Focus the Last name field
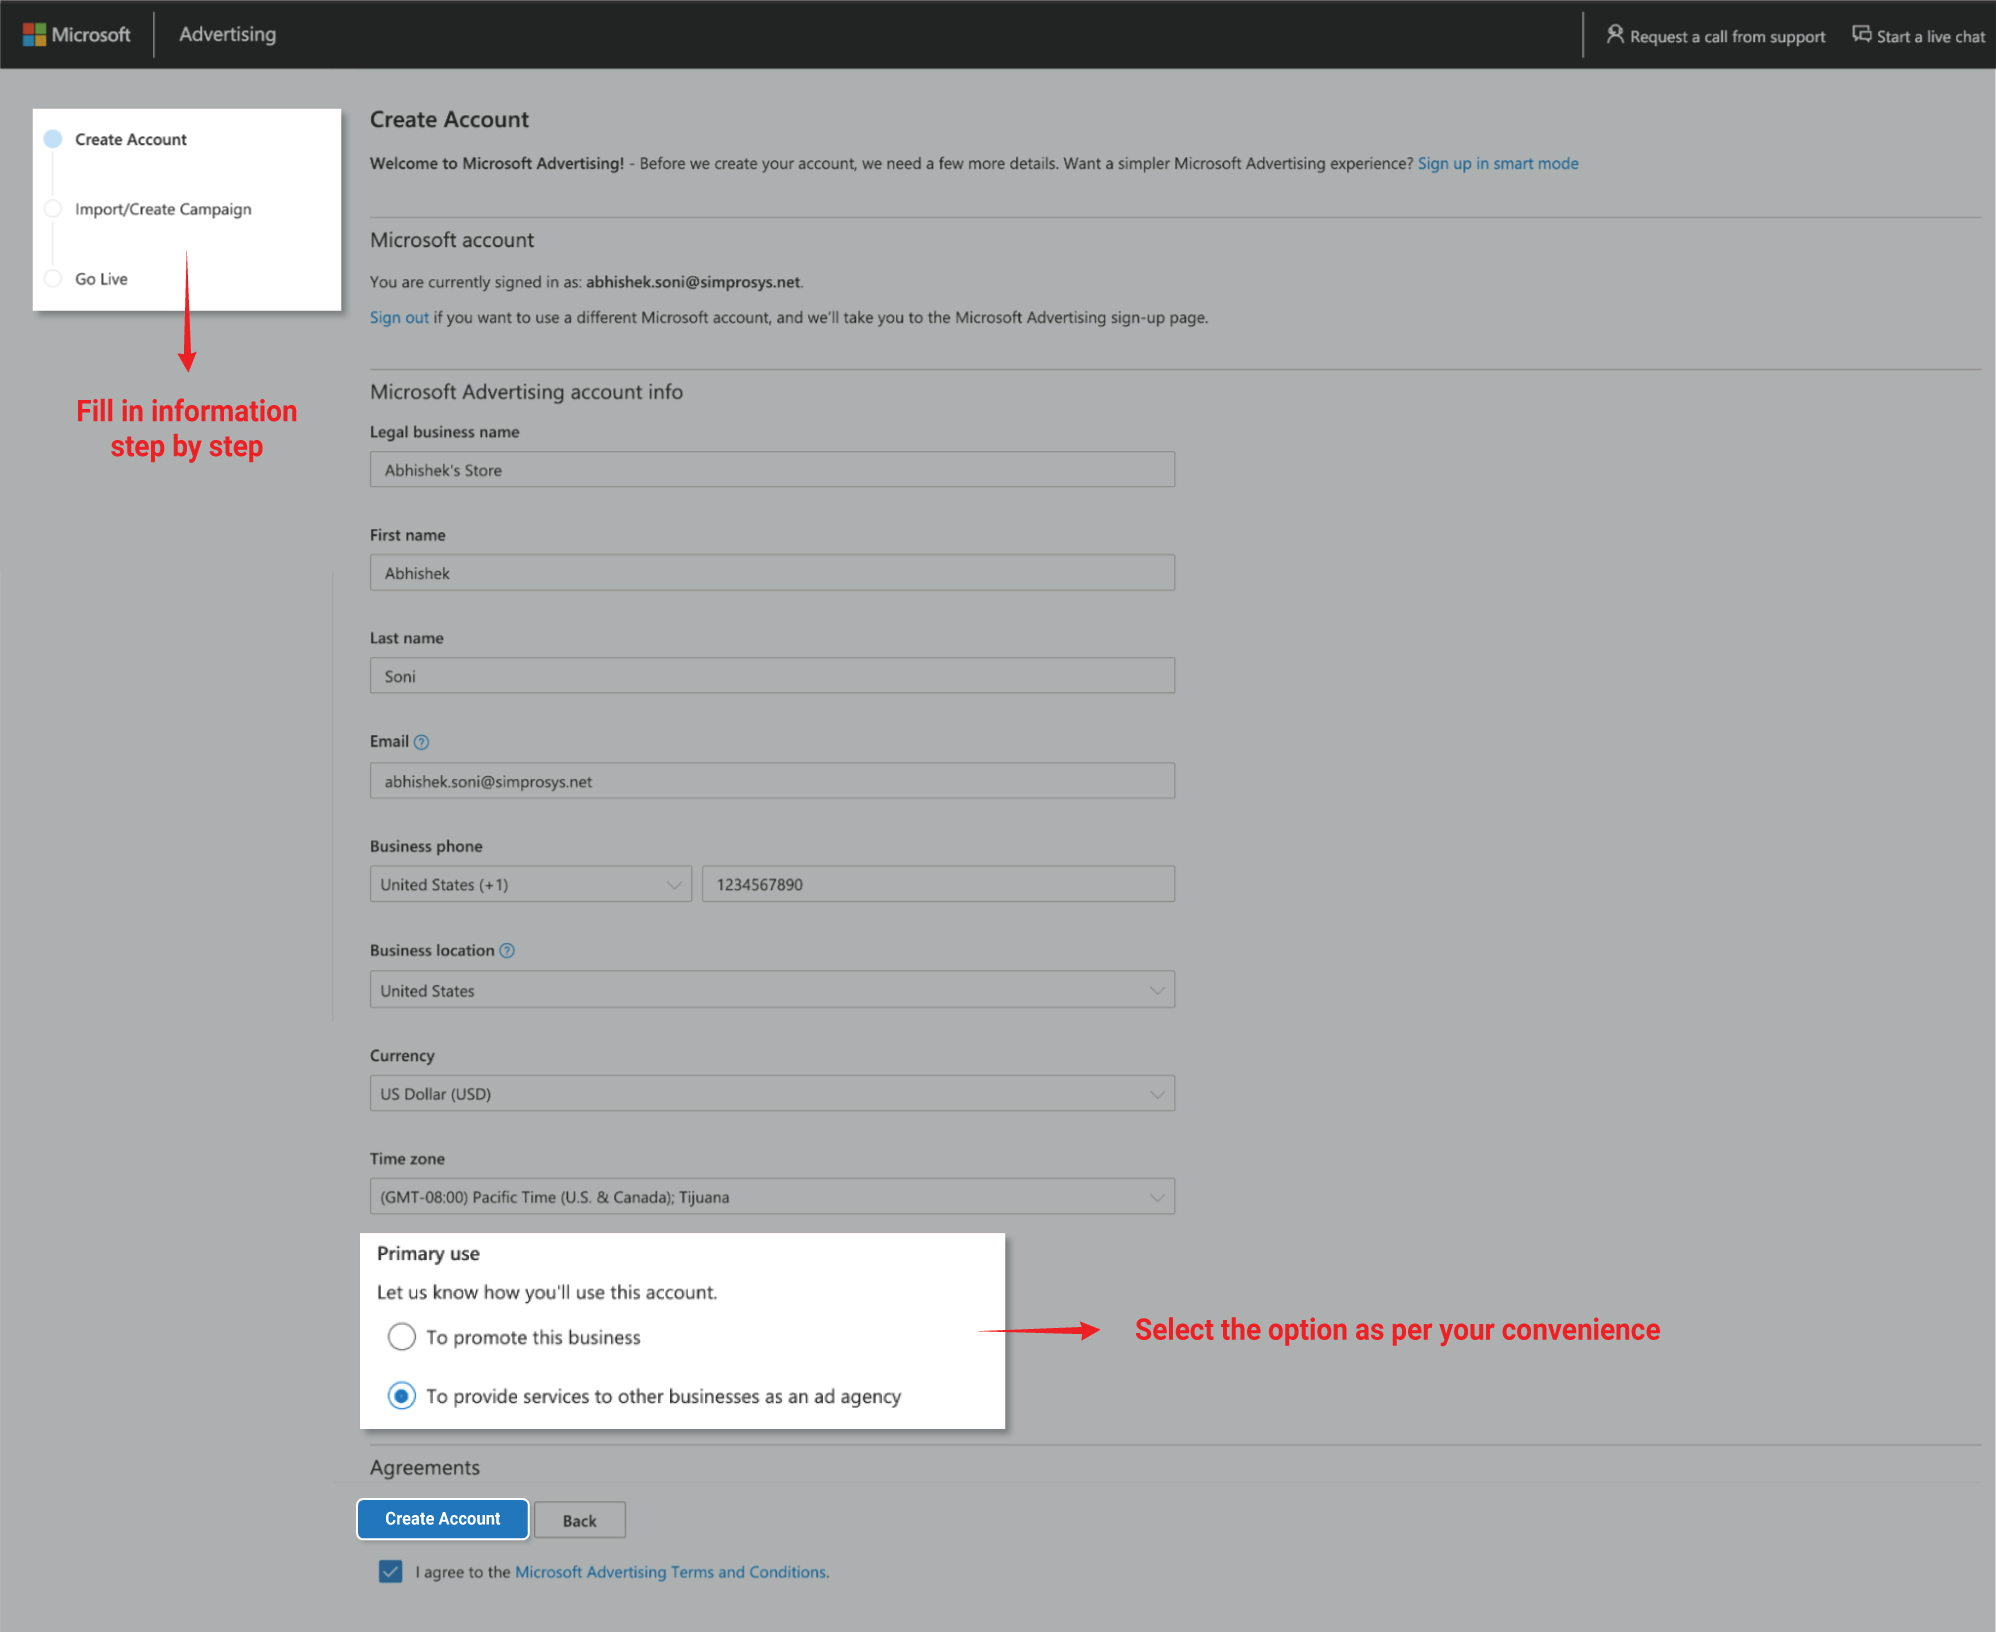The height and width of the screenshot is (1632, 1996). (x=772, y=676)
